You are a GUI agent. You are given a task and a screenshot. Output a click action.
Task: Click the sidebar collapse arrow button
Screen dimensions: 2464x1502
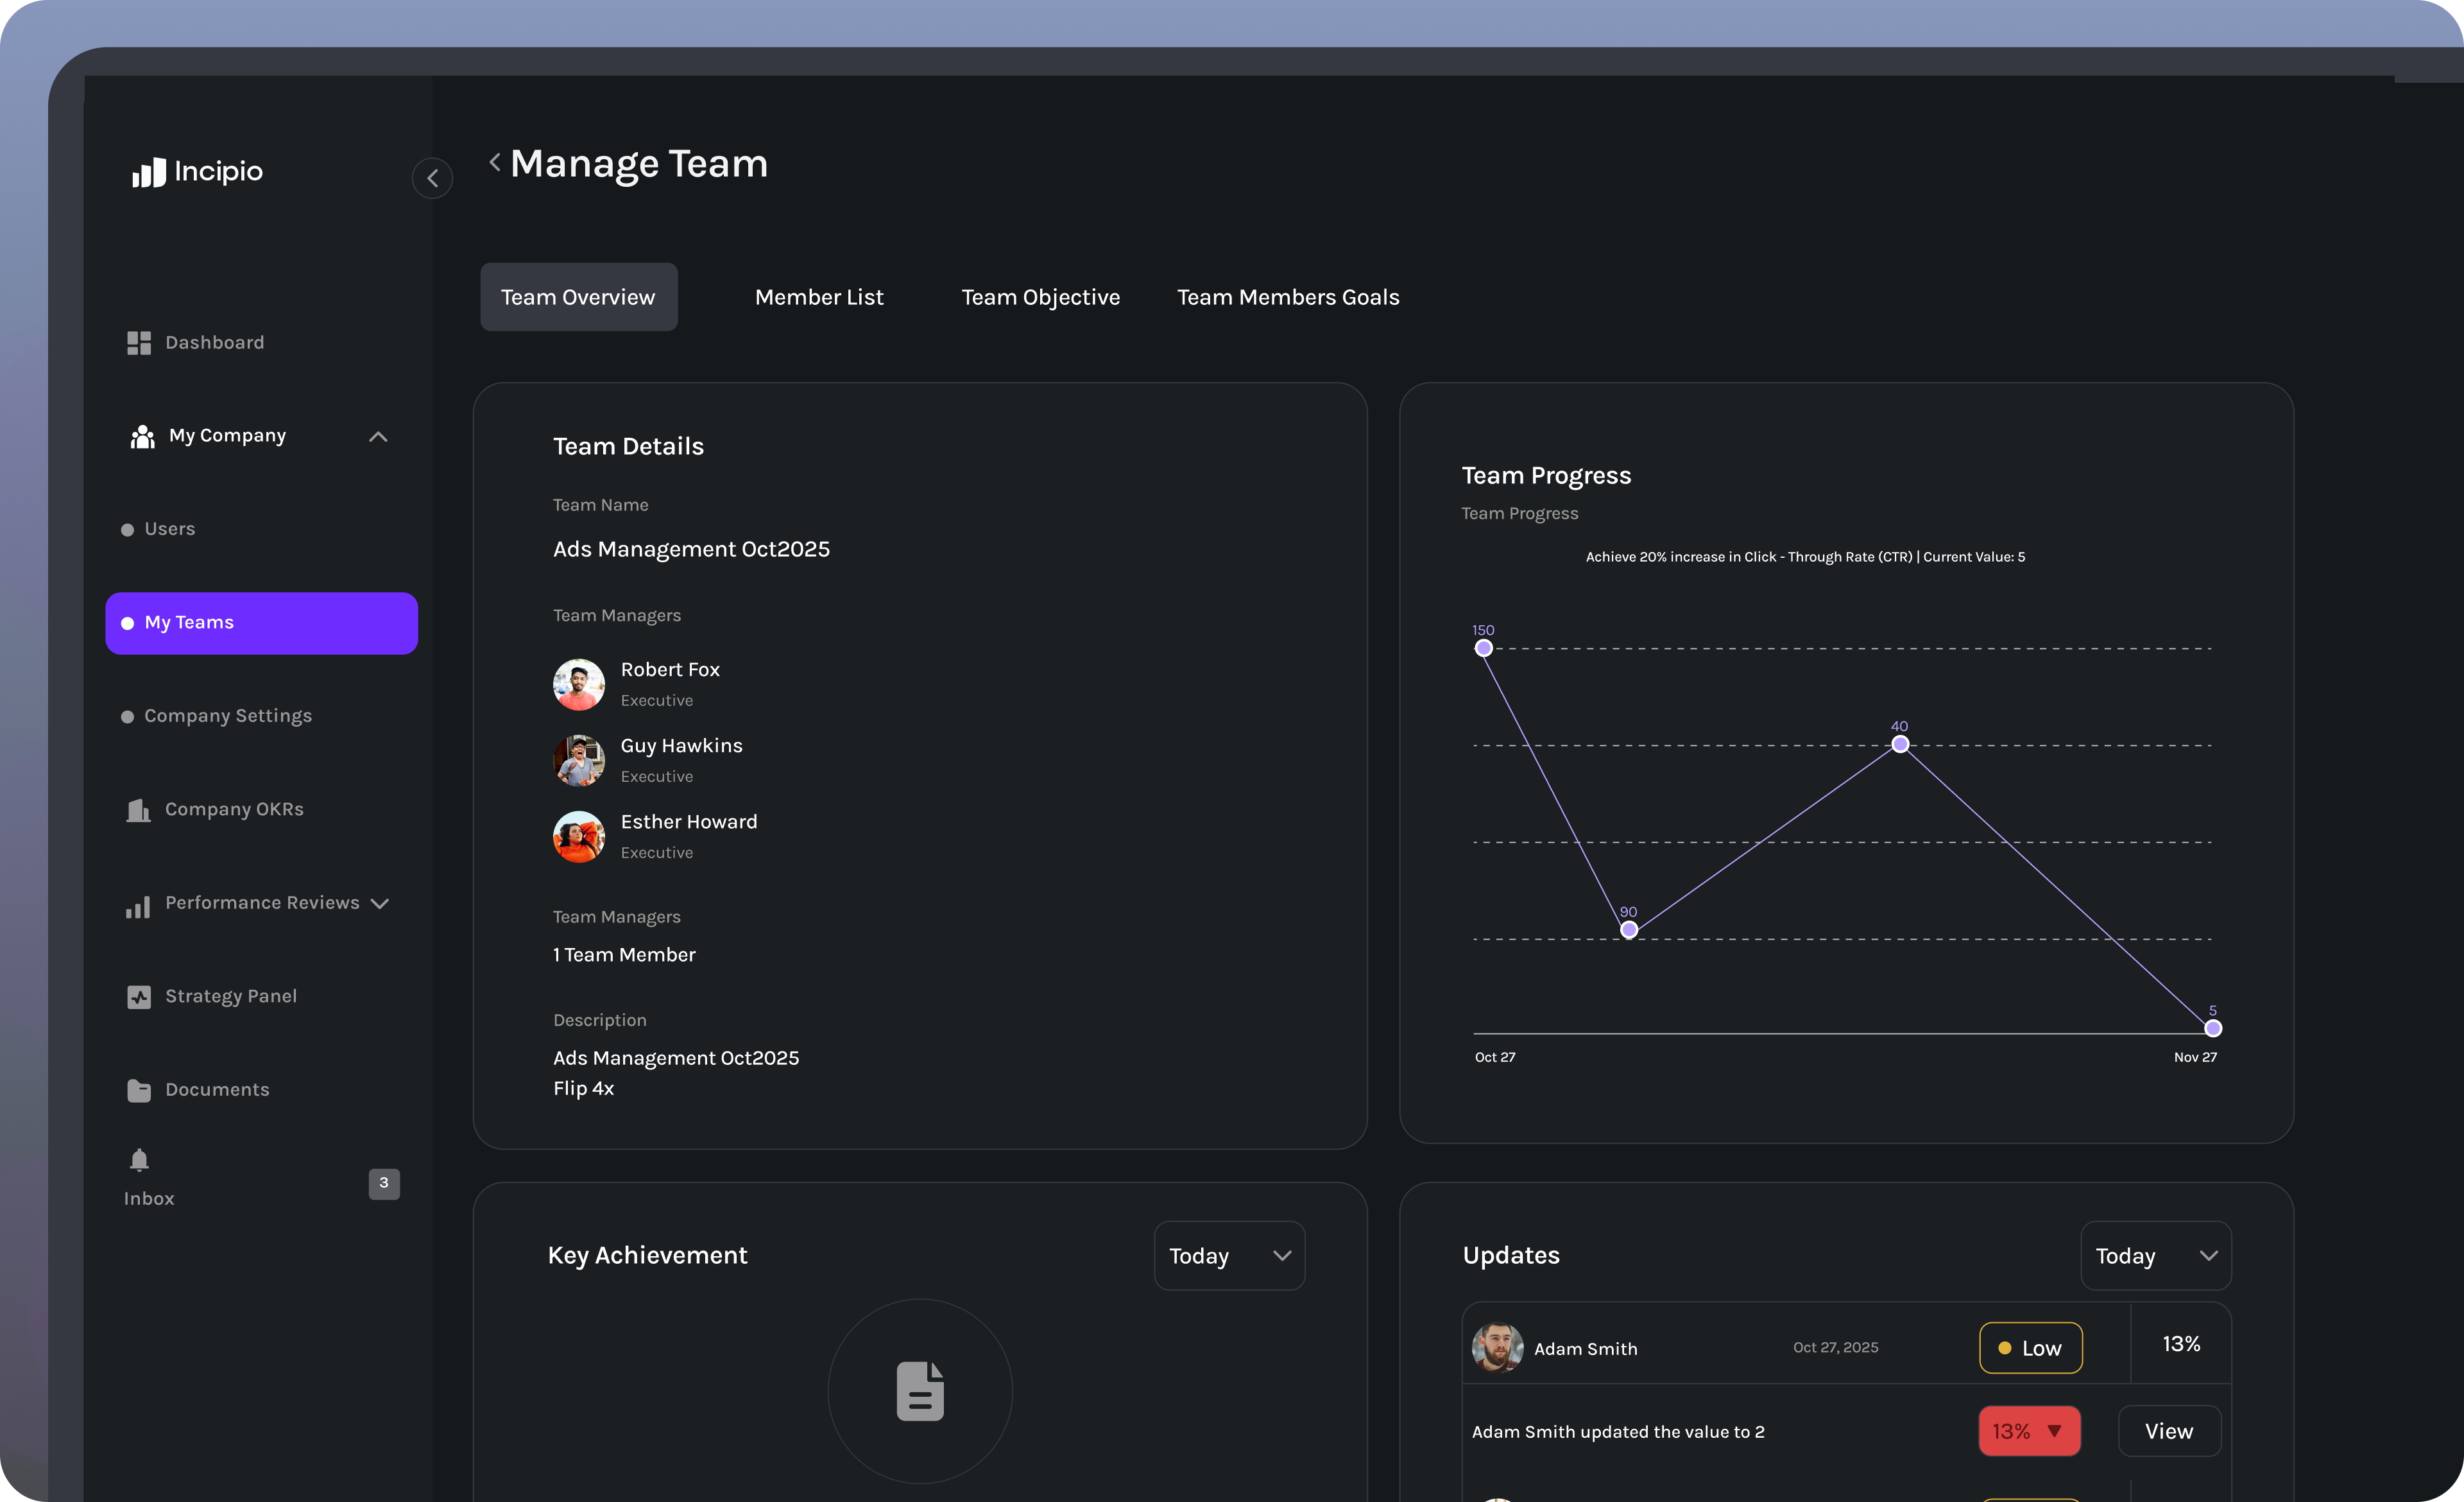(433, 178)
